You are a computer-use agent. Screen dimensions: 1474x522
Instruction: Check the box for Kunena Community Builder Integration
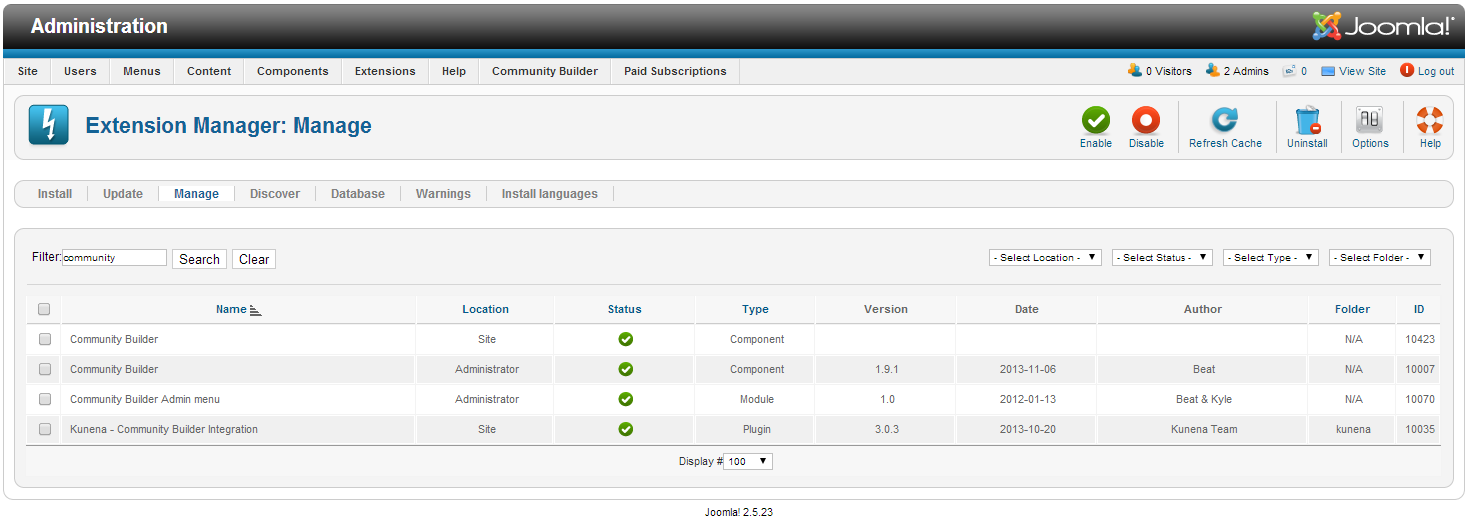point(45,429)
